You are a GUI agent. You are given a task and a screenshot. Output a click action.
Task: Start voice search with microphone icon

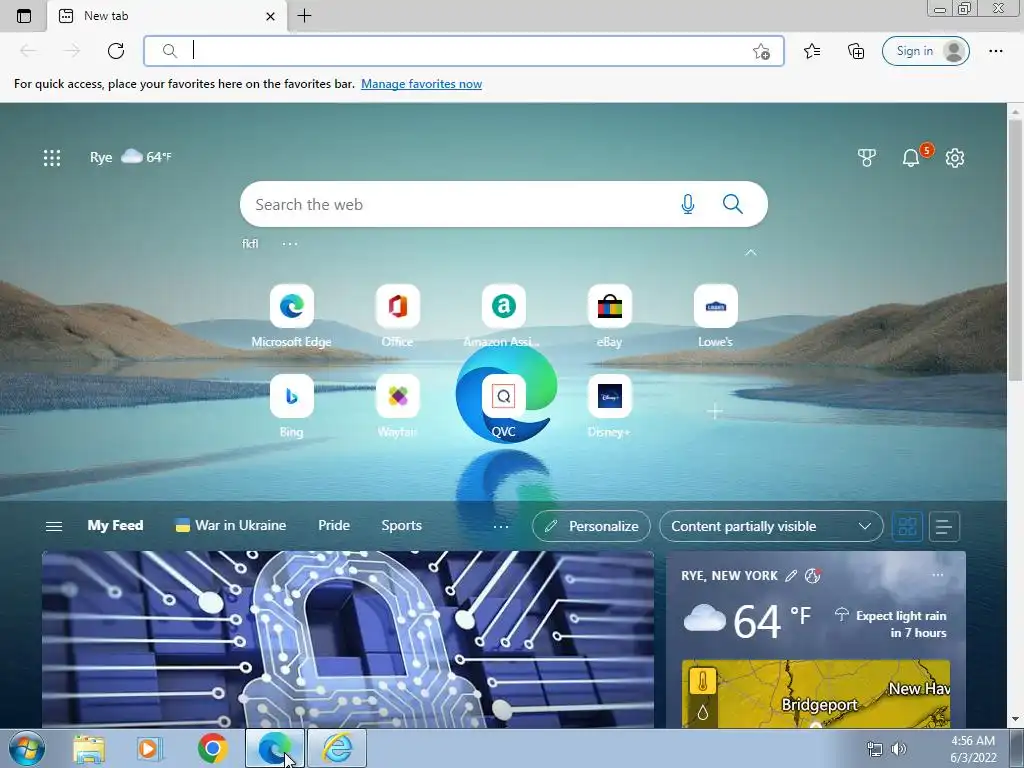[x=688, y=204]
